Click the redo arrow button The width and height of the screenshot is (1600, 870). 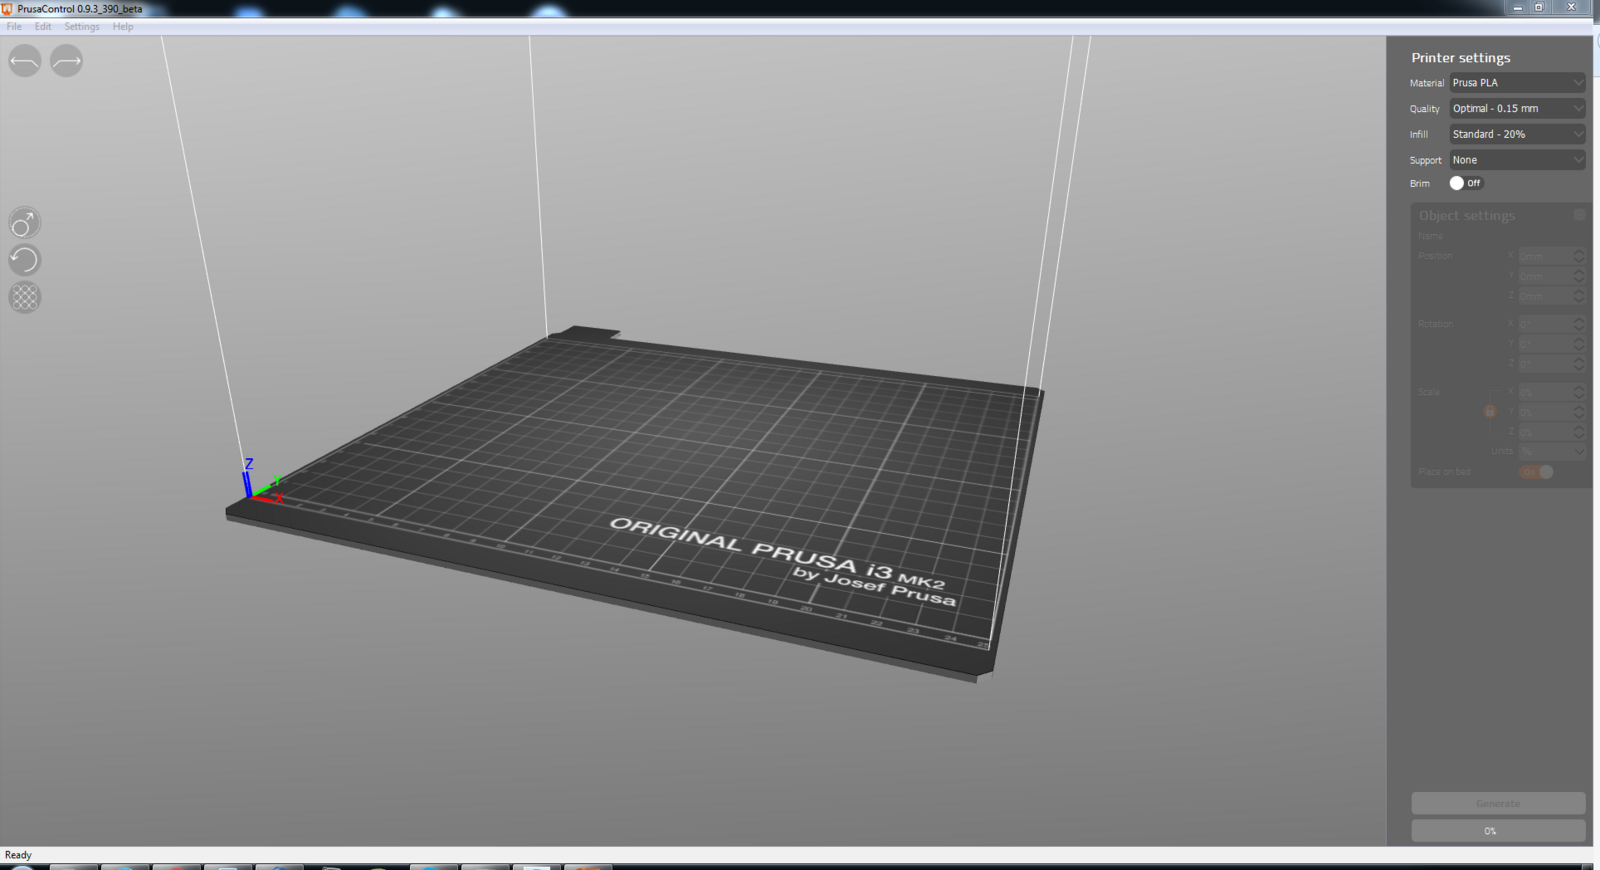click(x=66, y=61)
